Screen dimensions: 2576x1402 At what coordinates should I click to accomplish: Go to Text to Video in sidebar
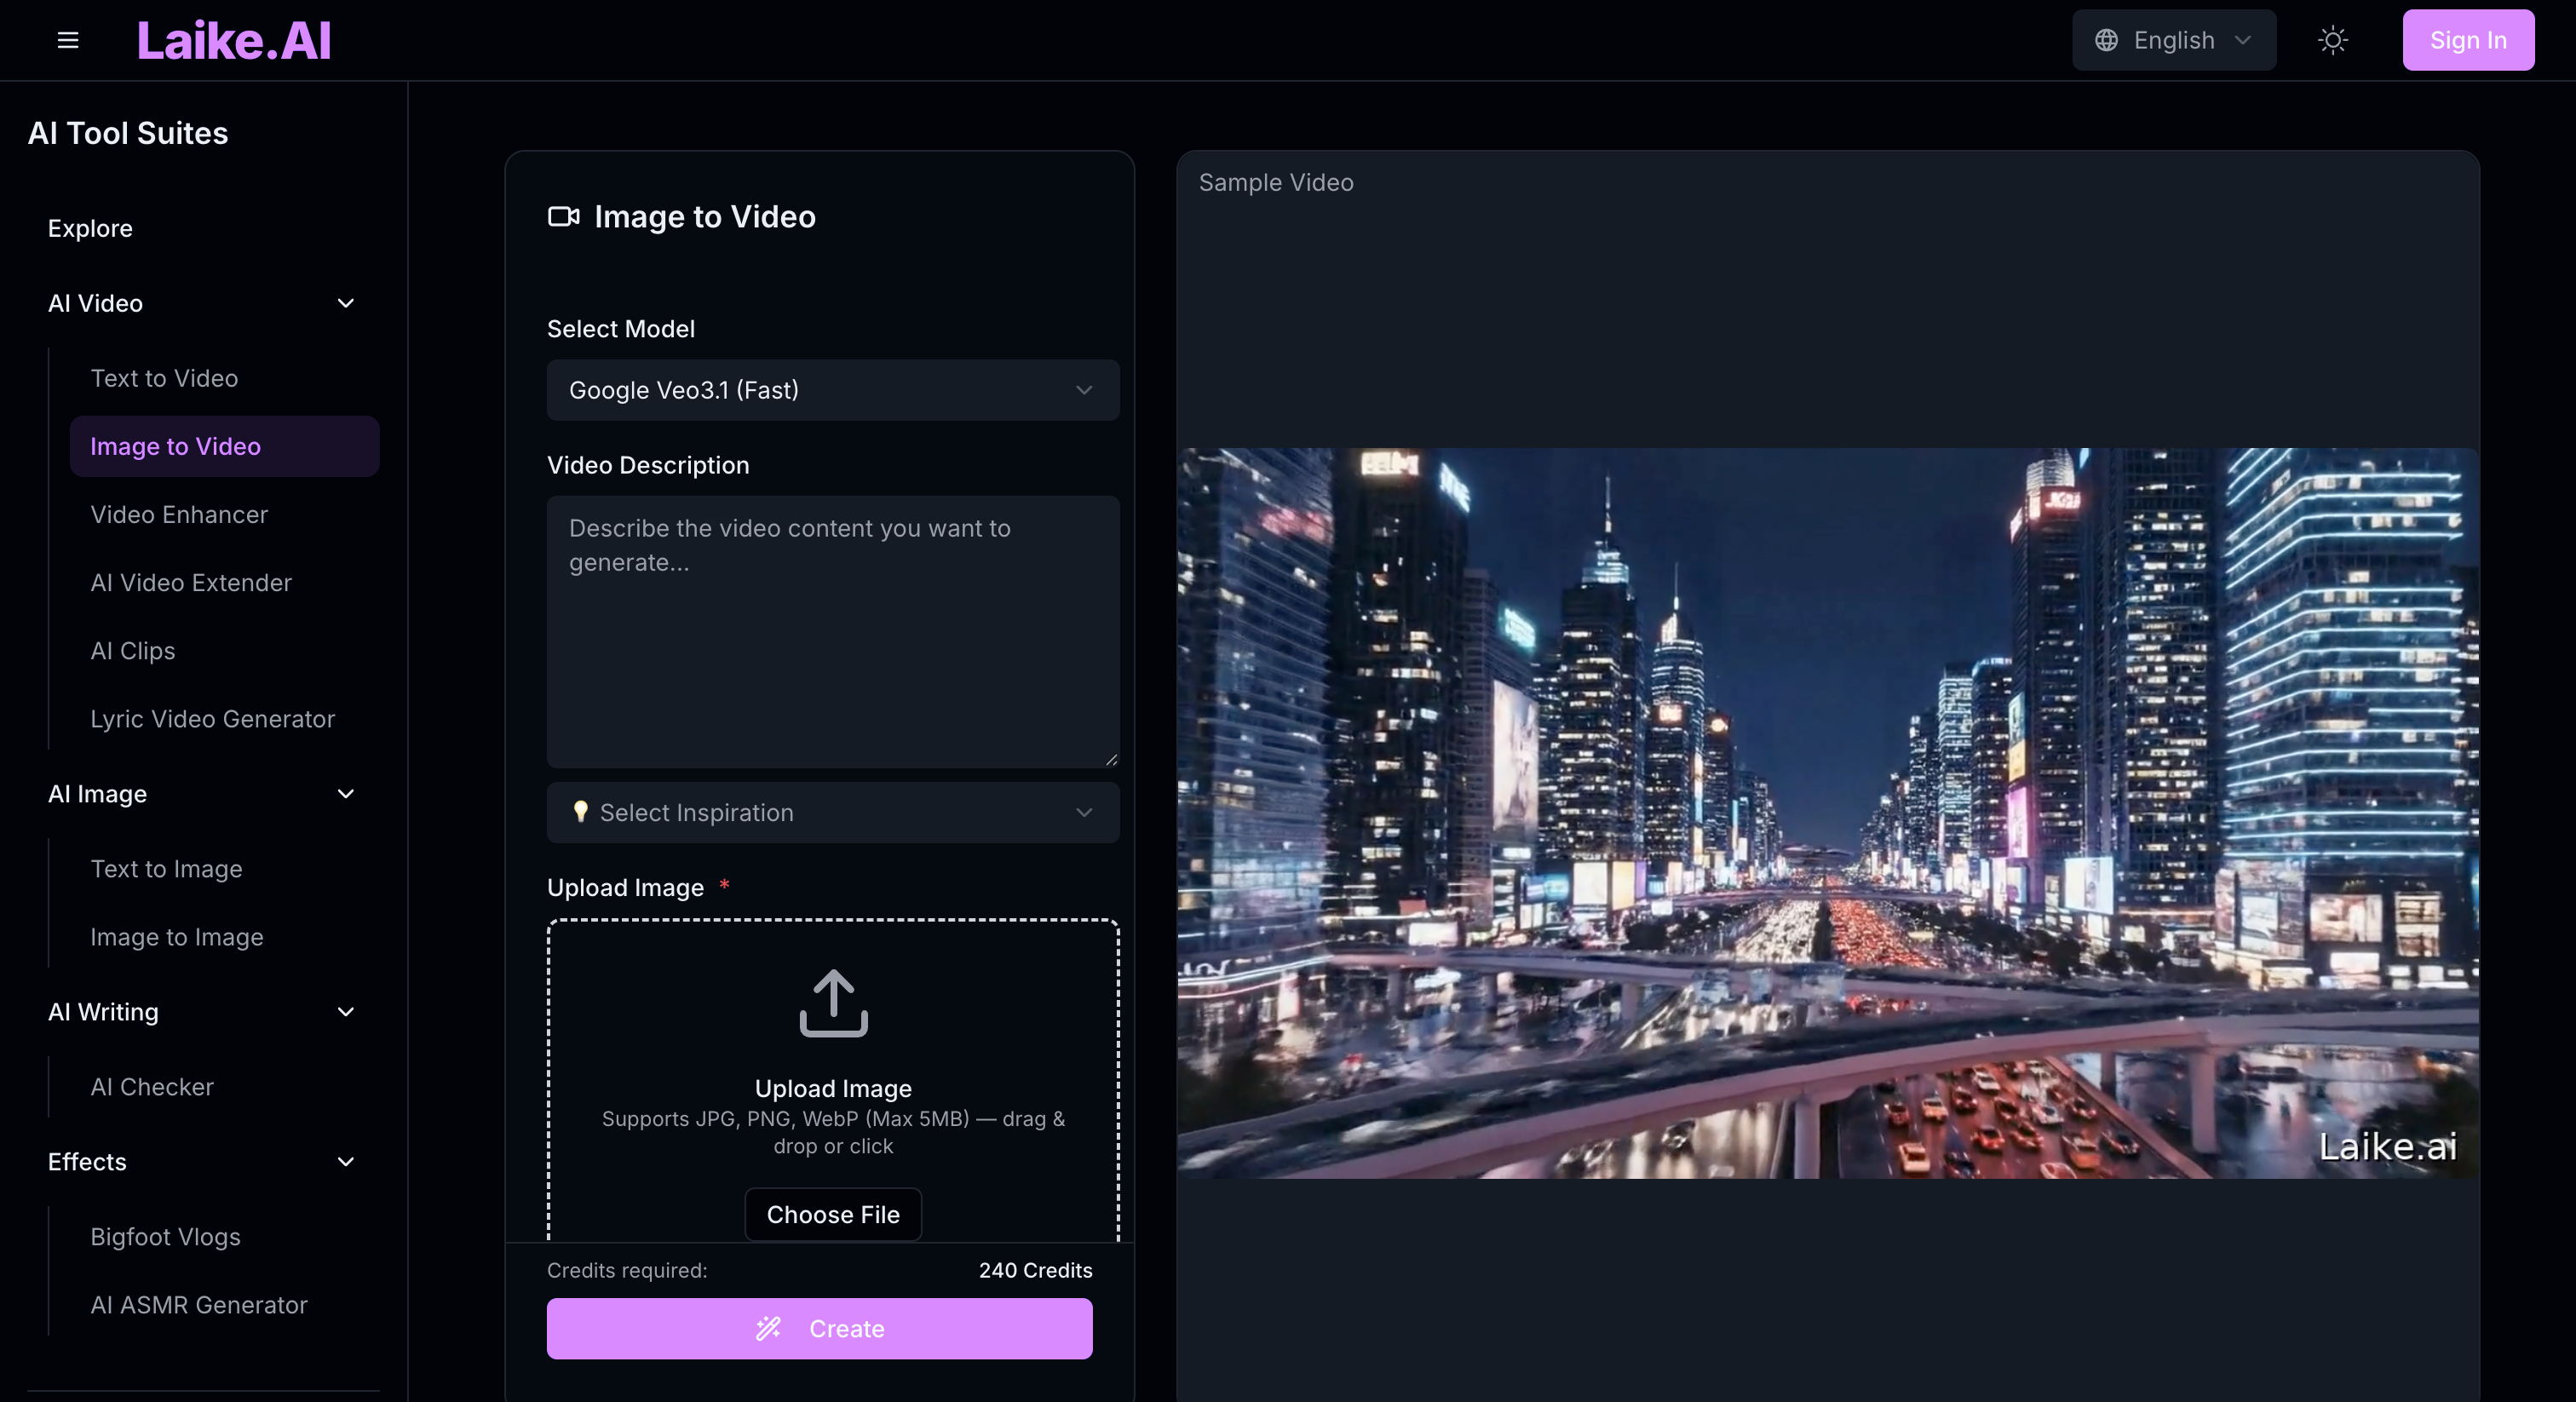(164, 378)
